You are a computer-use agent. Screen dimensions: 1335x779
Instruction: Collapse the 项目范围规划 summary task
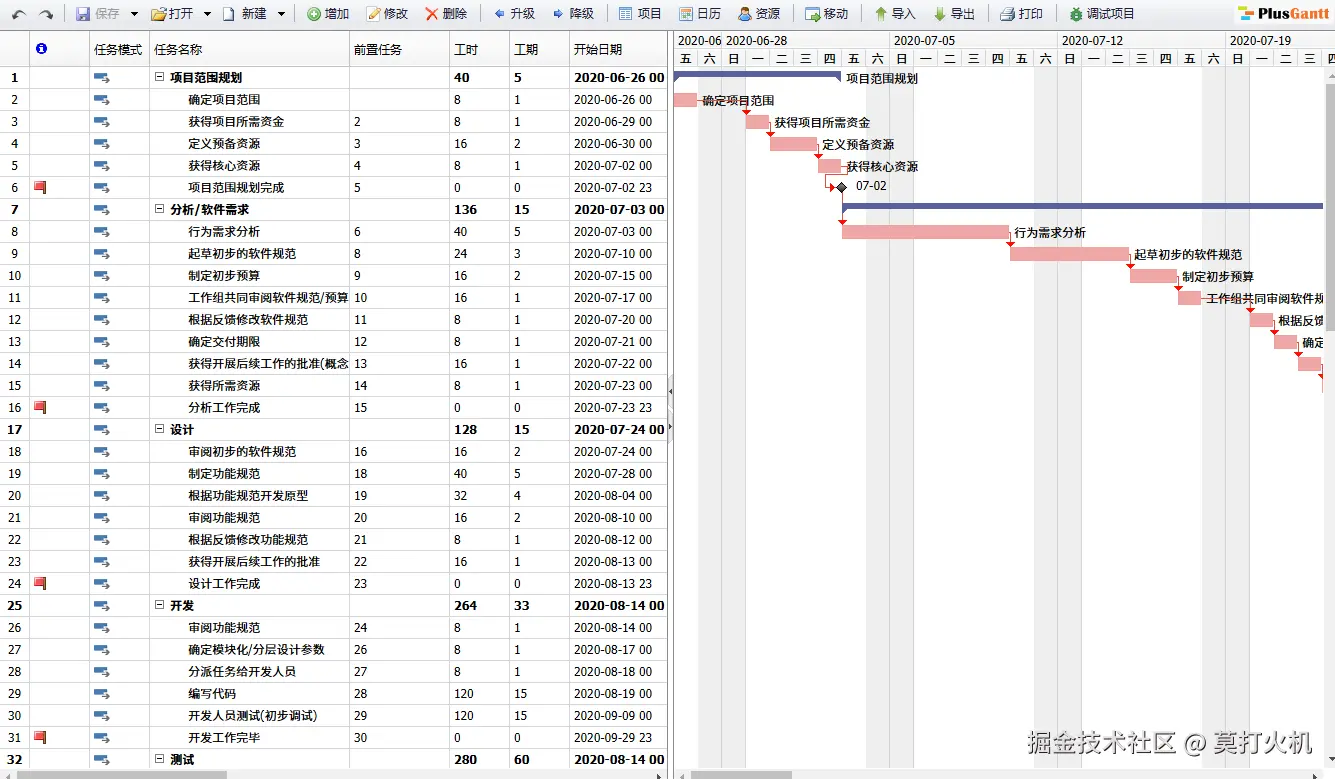pos(160,77)
